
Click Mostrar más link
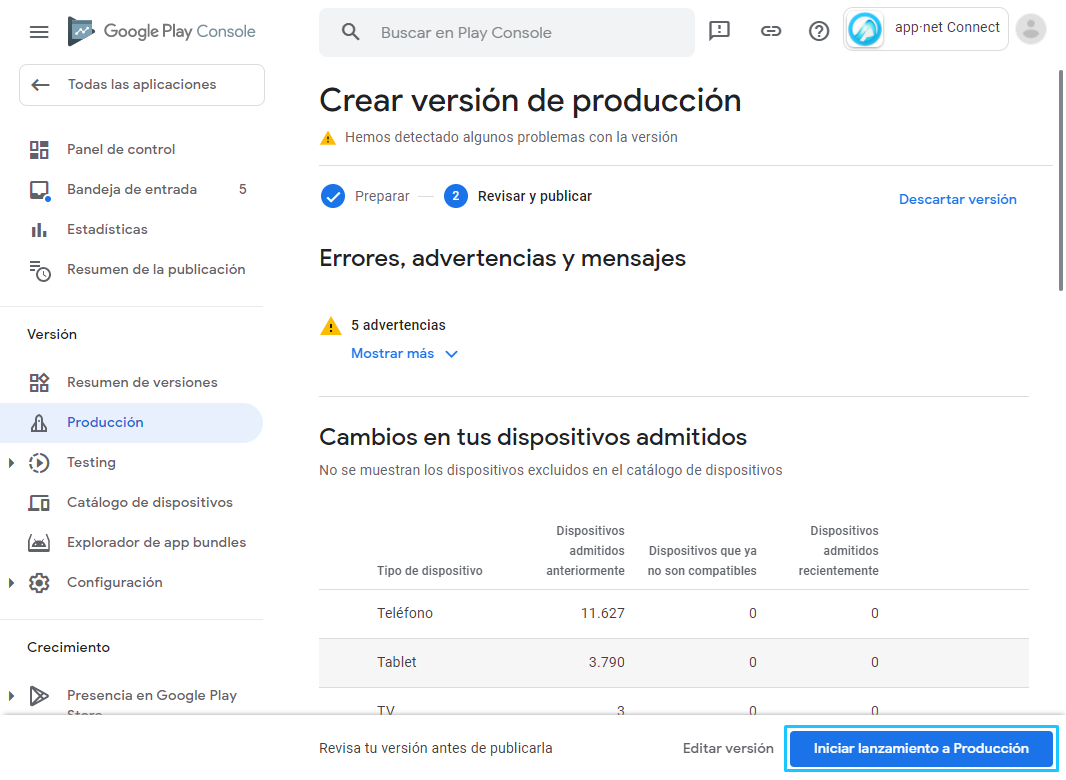[x=392, y=354]
